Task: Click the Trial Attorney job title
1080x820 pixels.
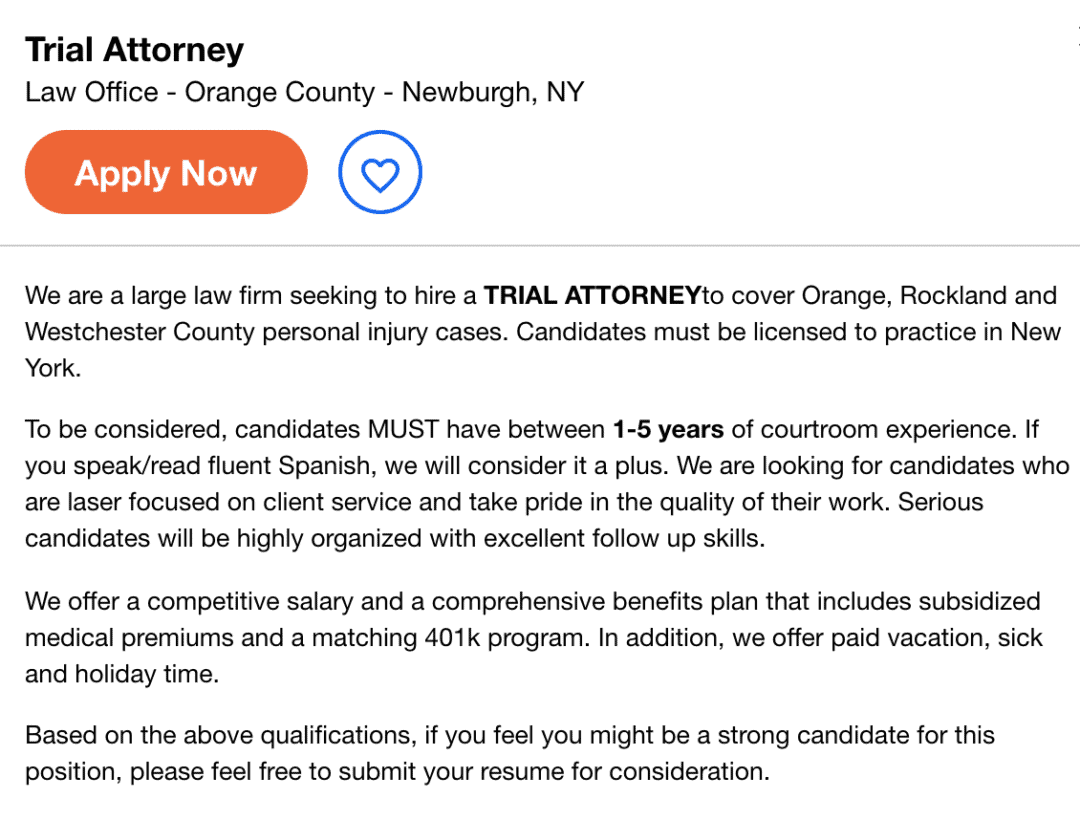Action: tap(134, 49)
